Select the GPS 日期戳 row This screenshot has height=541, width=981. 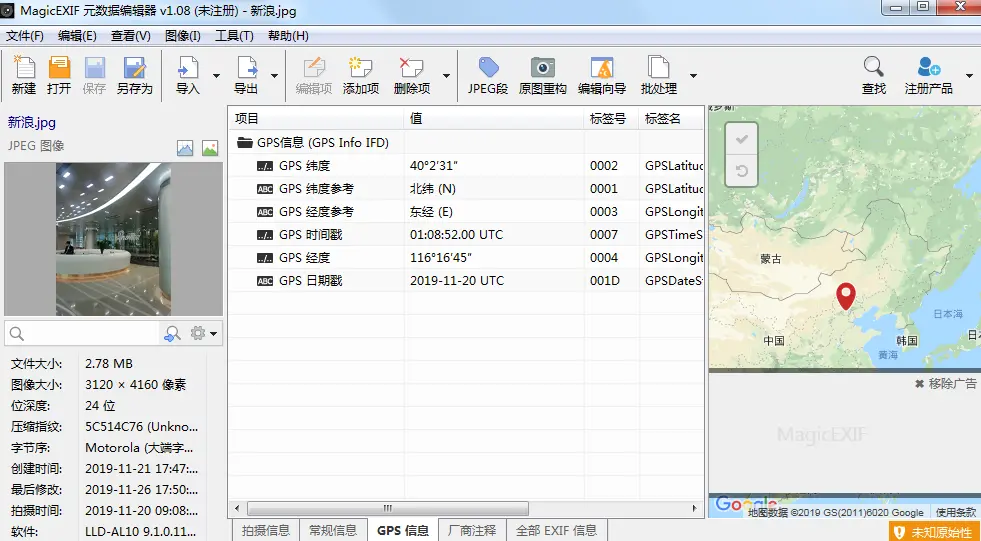pyautogui.click(x=466, y=280)
